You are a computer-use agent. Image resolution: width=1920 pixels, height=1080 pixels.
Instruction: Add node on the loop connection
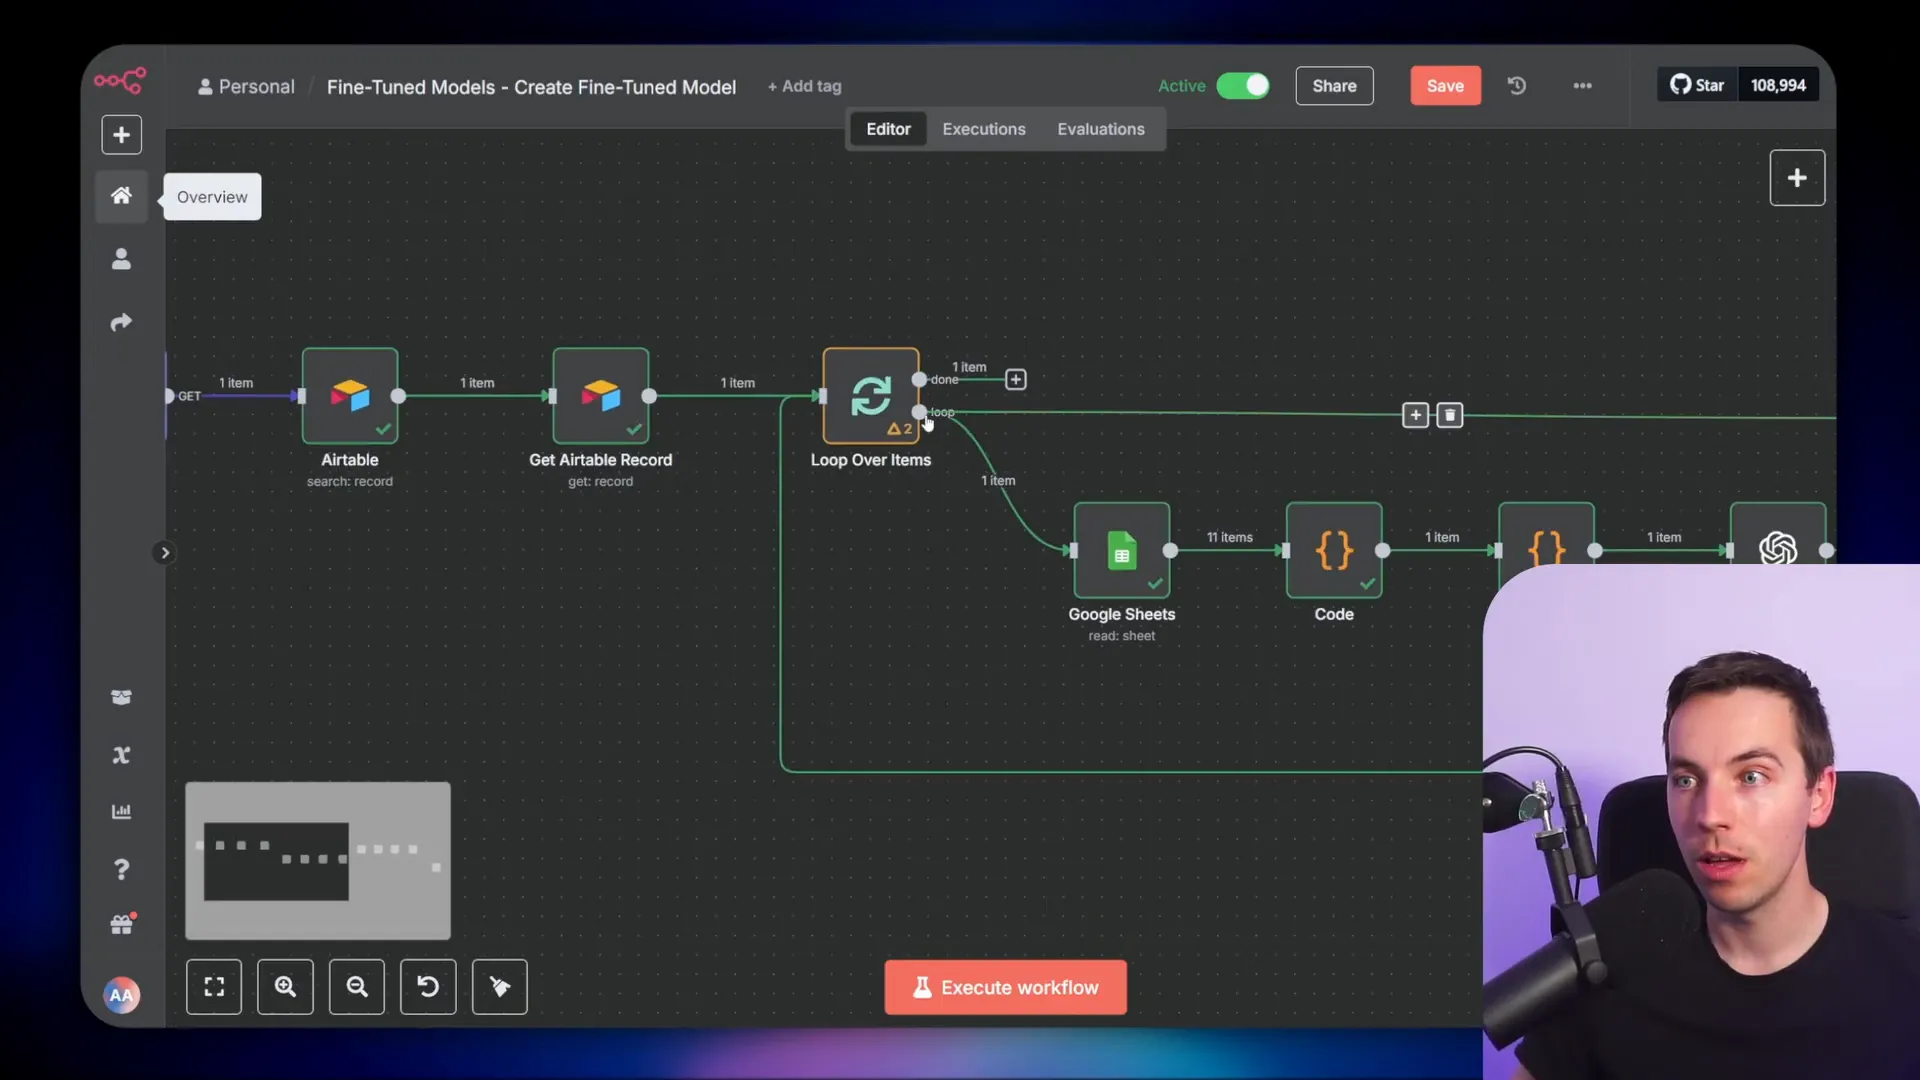1415,415
